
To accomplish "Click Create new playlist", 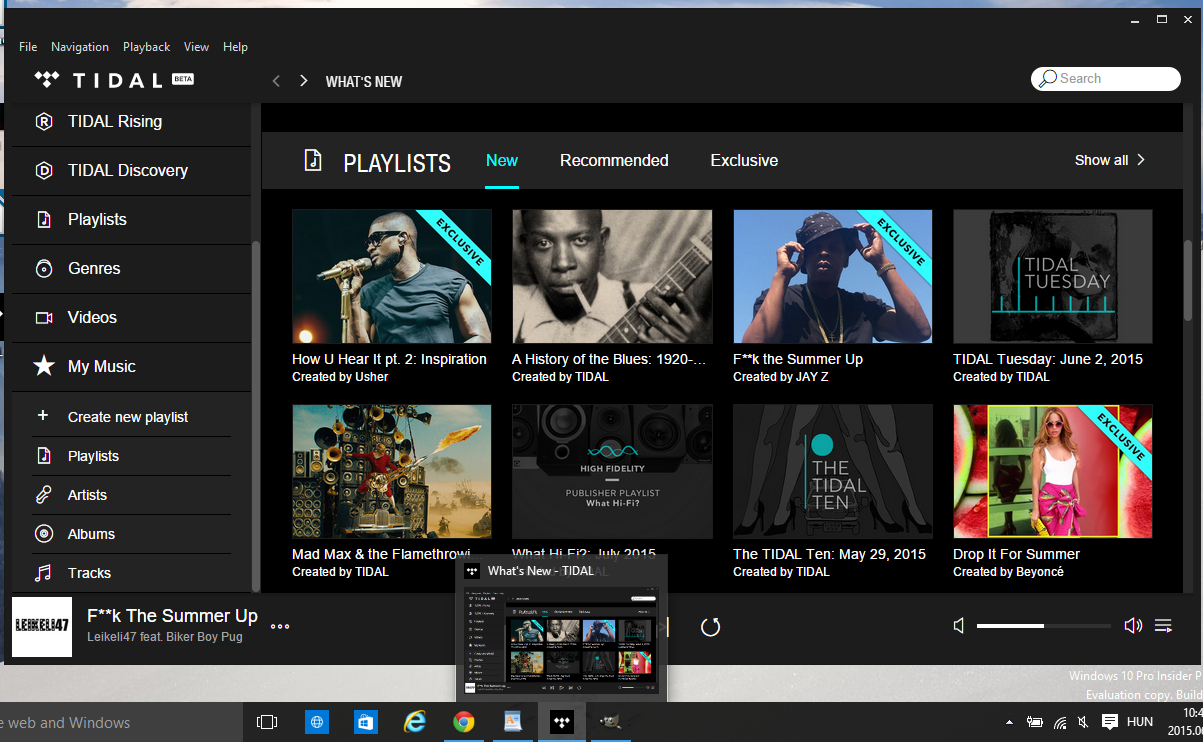I will click(x=127, y=417).
